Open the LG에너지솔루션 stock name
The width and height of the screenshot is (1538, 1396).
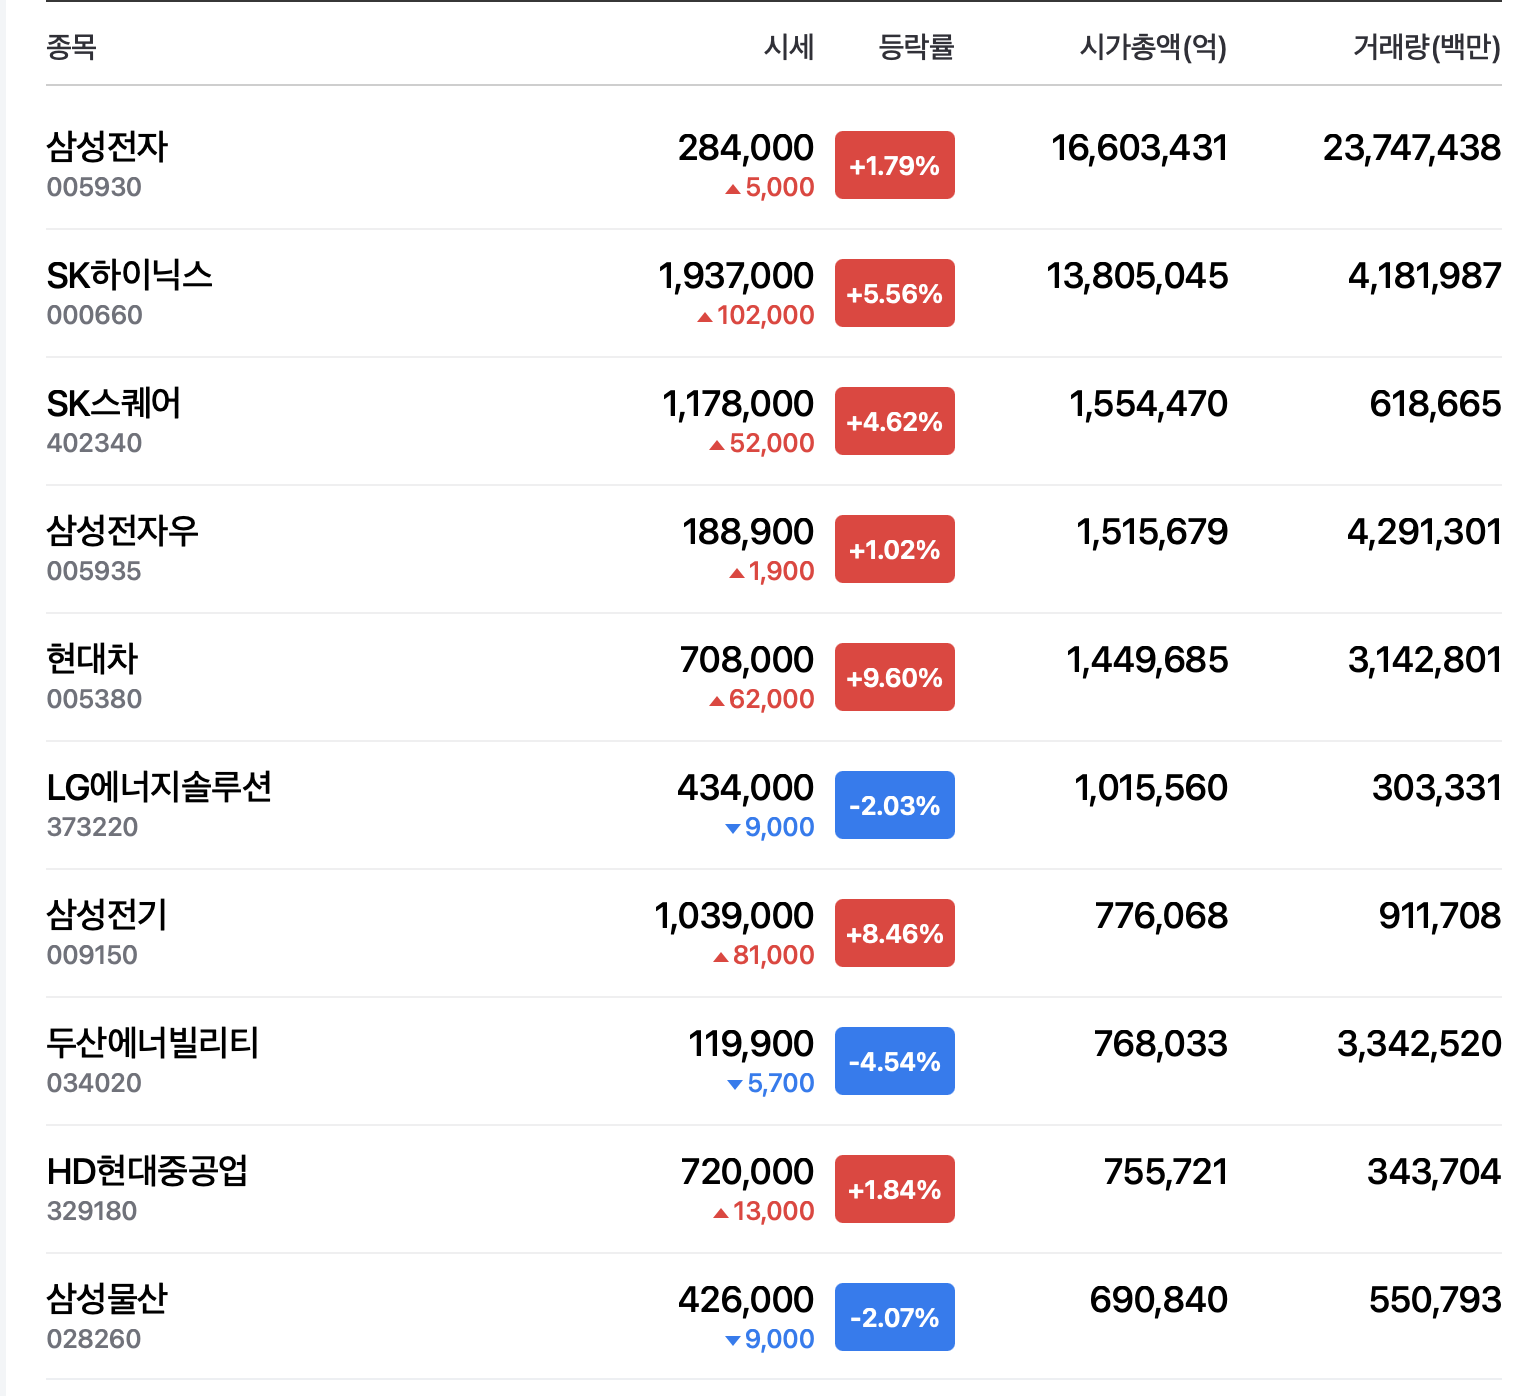(x=159, y=787)
